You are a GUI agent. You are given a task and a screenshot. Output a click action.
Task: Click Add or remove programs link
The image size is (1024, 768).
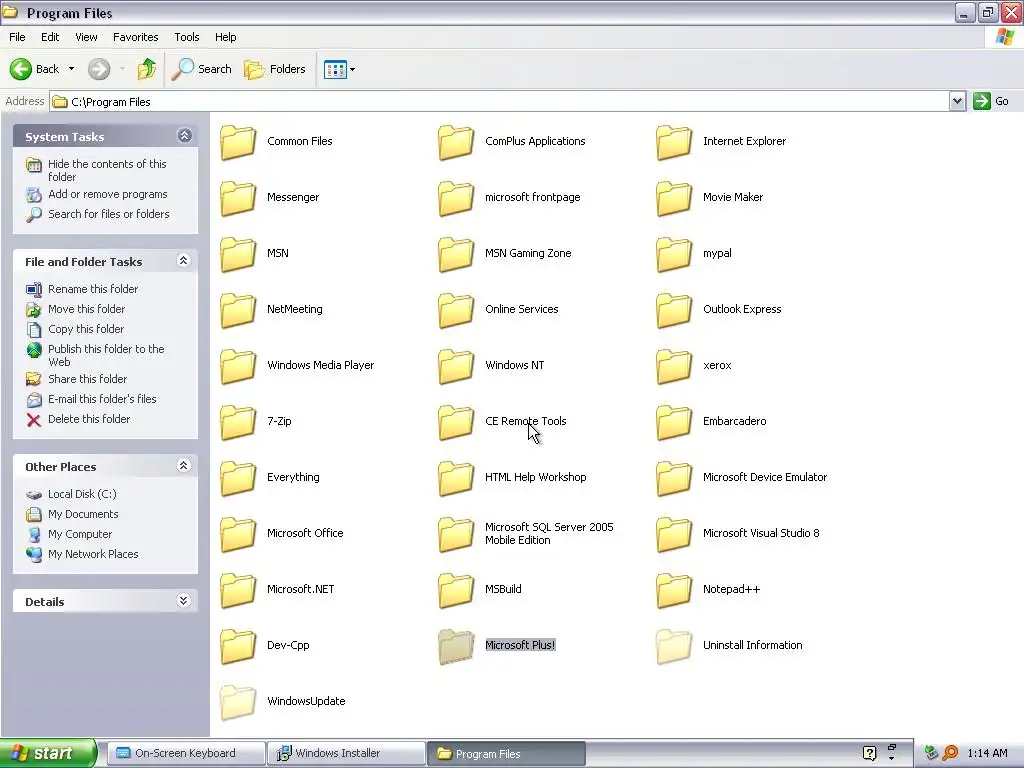pyautogui.click(x=108, y=194)
